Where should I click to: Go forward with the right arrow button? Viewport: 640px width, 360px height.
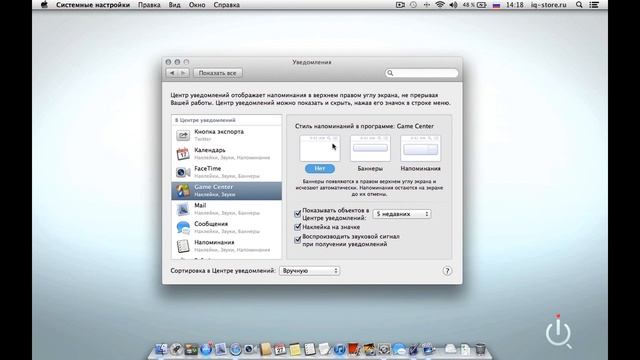coord(183,73)
